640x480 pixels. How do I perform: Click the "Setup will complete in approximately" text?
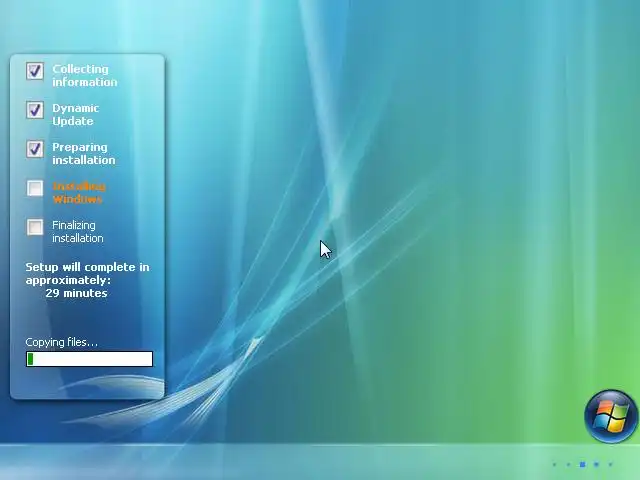87,273
